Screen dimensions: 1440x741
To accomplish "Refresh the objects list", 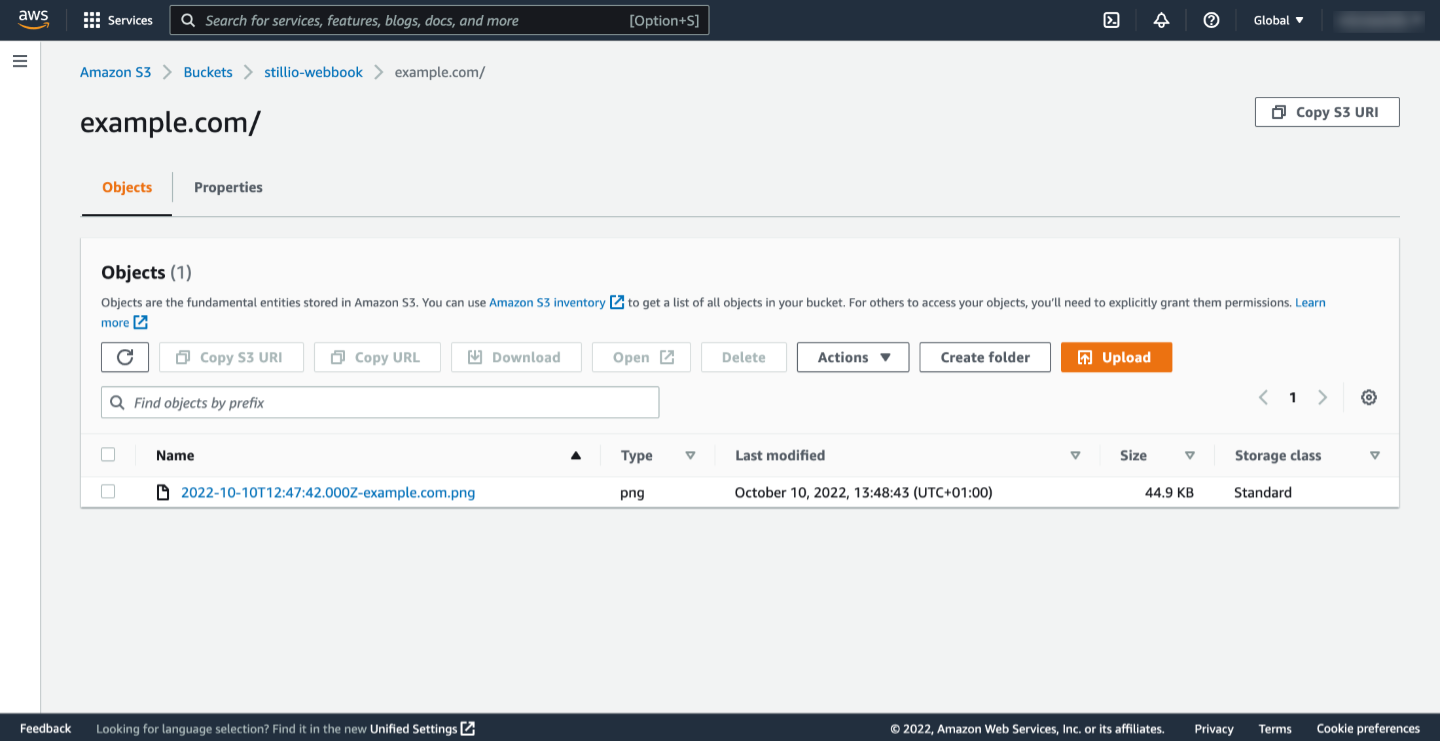I will click(x=125, y=357).
